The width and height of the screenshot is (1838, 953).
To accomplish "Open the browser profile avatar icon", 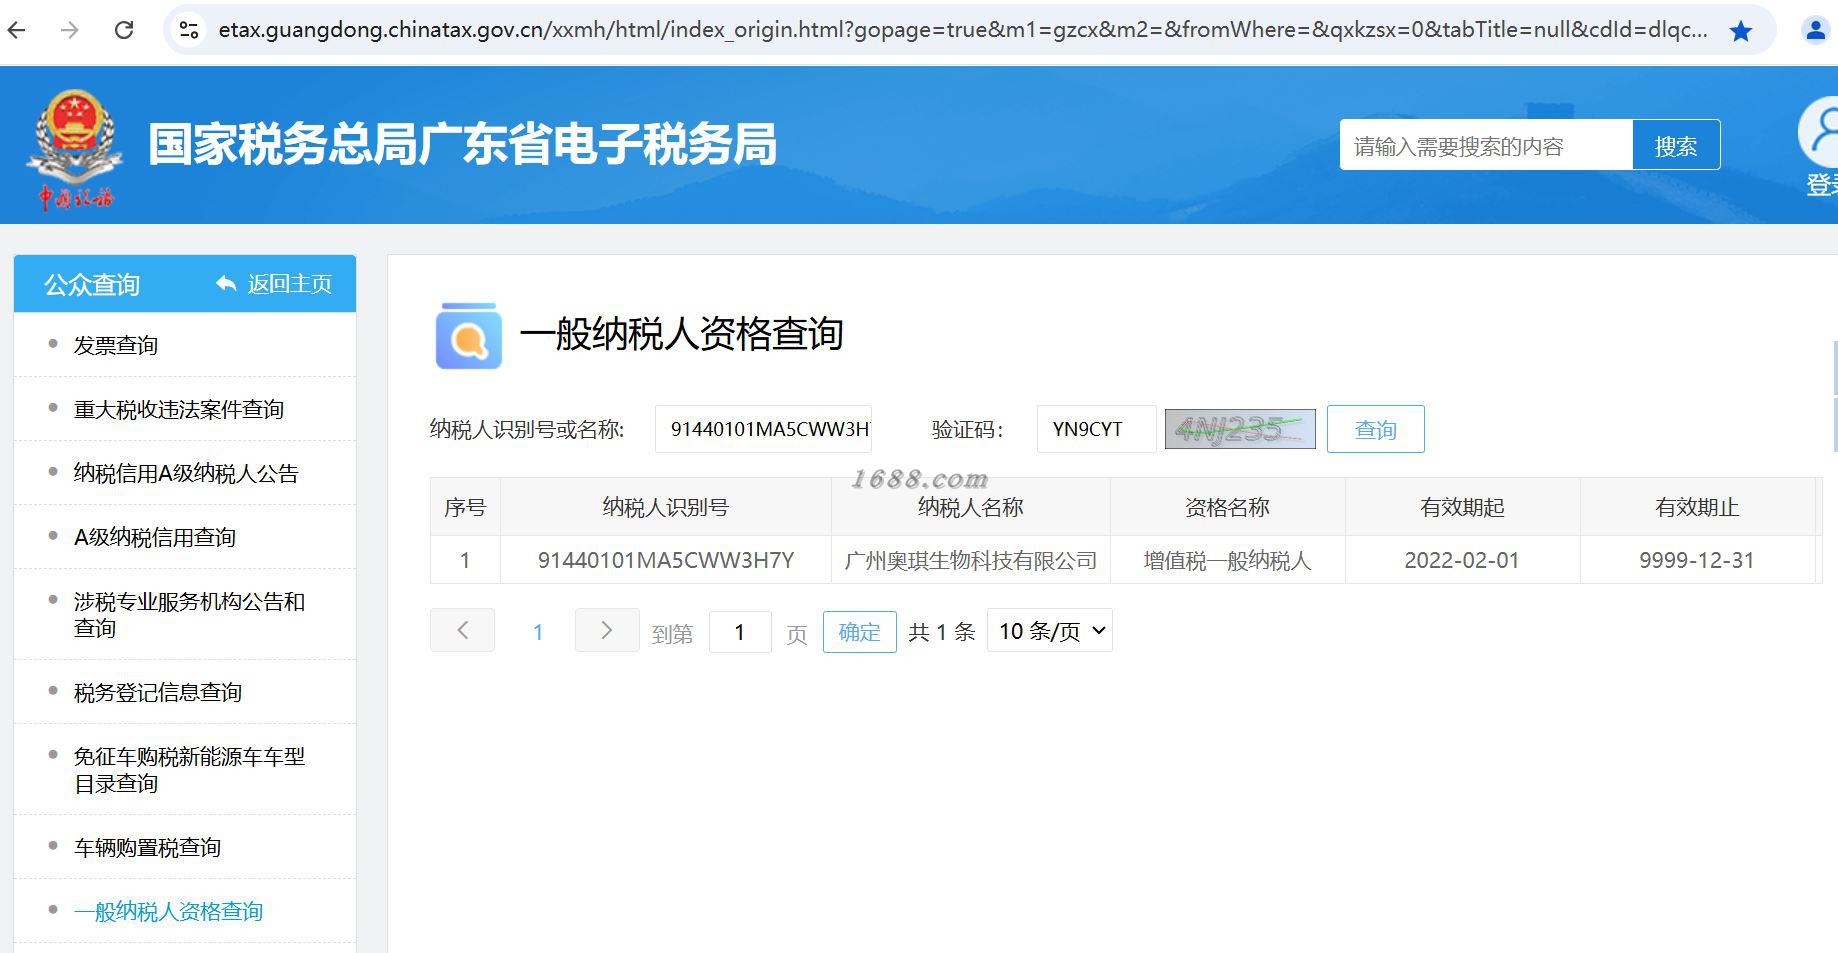I will pyautogui.click(x=1815, y=30).
